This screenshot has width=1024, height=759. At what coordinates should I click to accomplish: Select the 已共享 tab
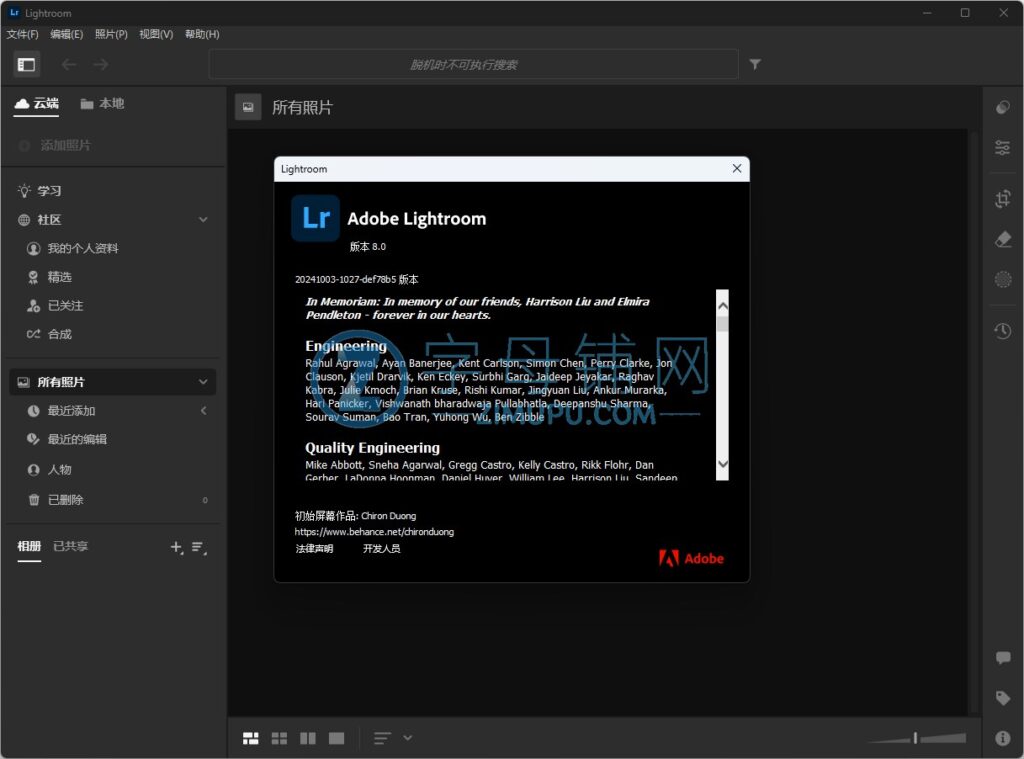(x=71, y=546)
